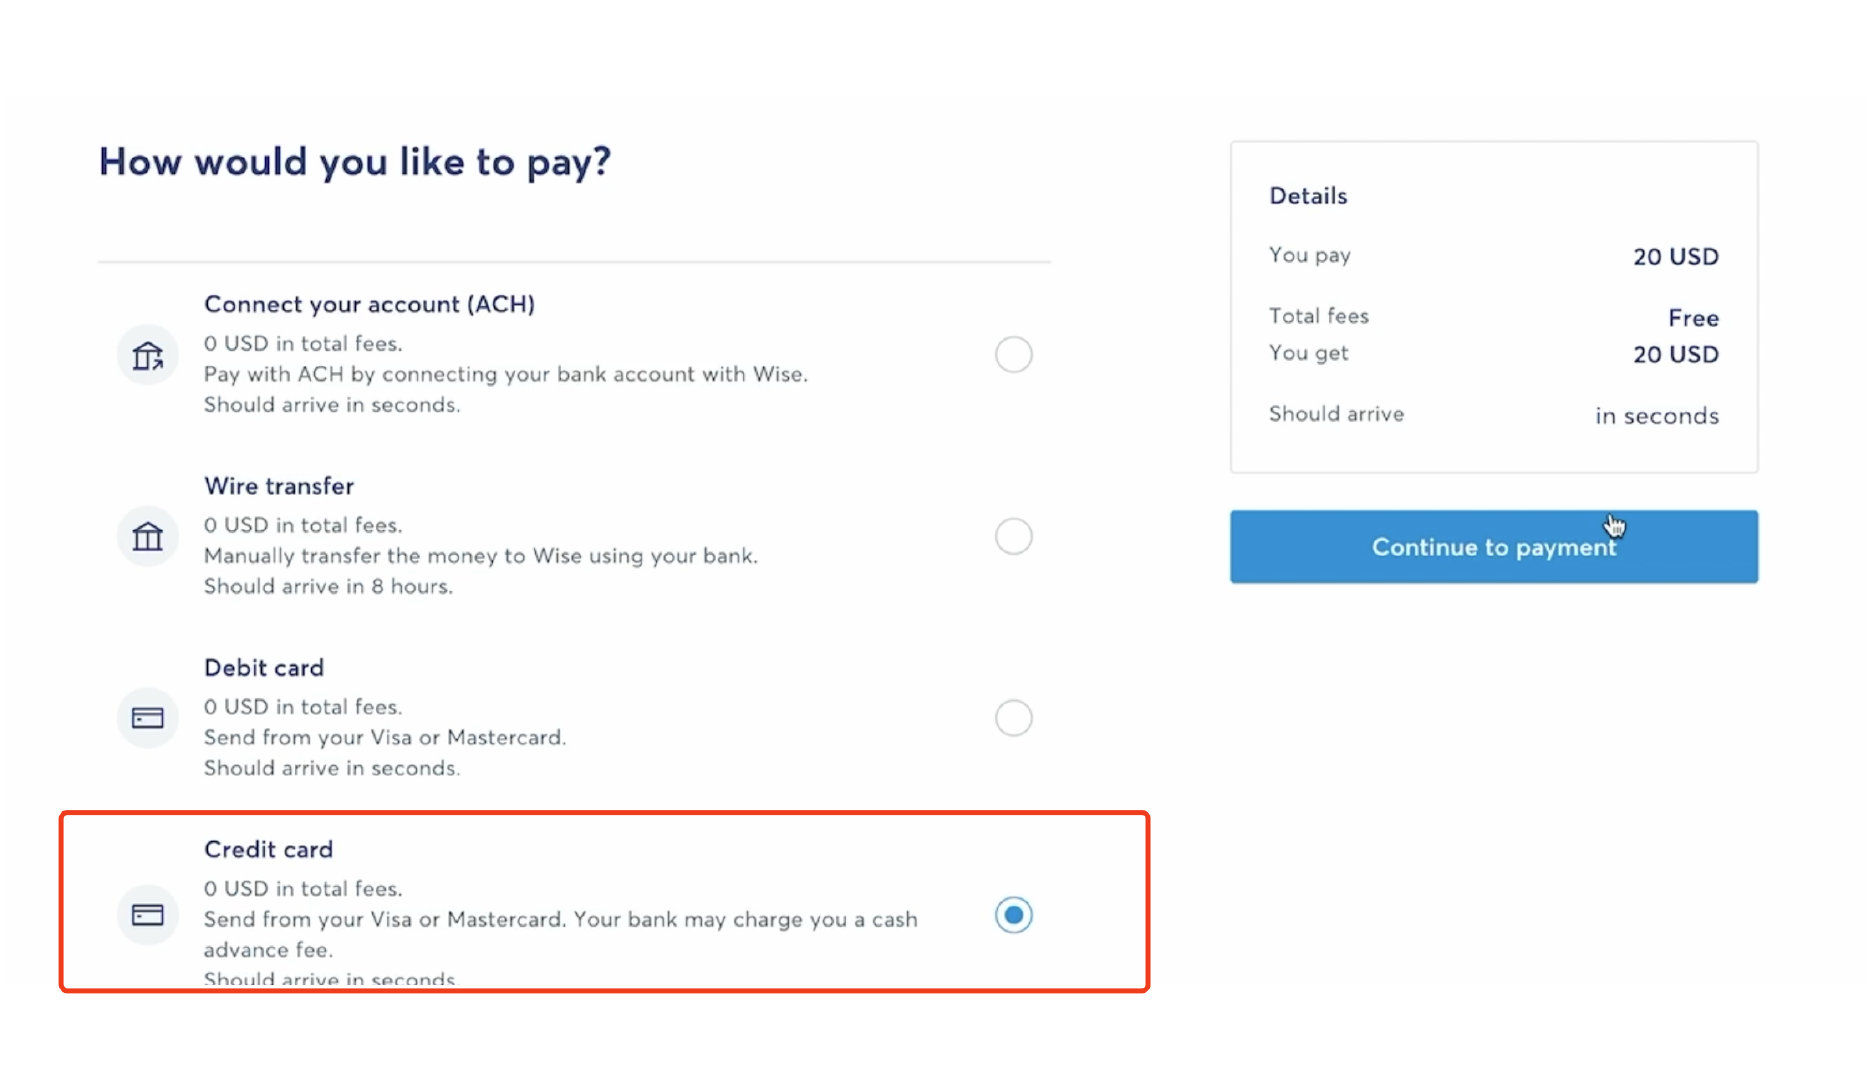
Task: Select the Debit card radio button
Action: point(1013,718)
